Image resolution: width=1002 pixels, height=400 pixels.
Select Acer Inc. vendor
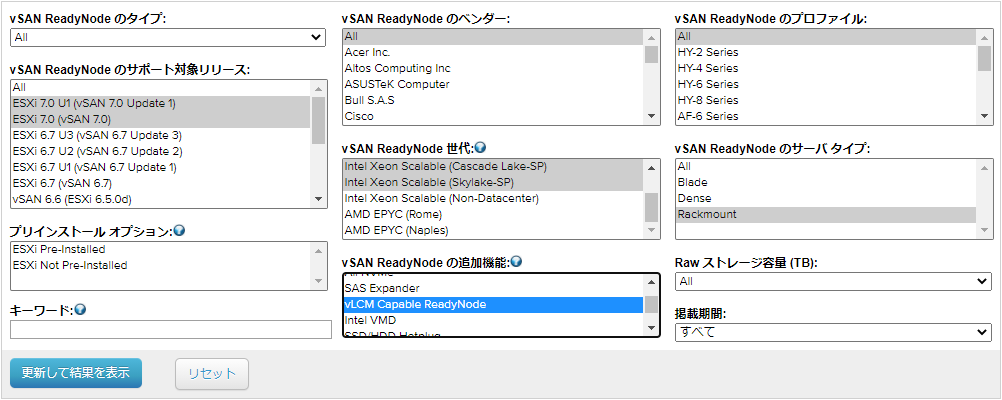click(x=493, y=52)
